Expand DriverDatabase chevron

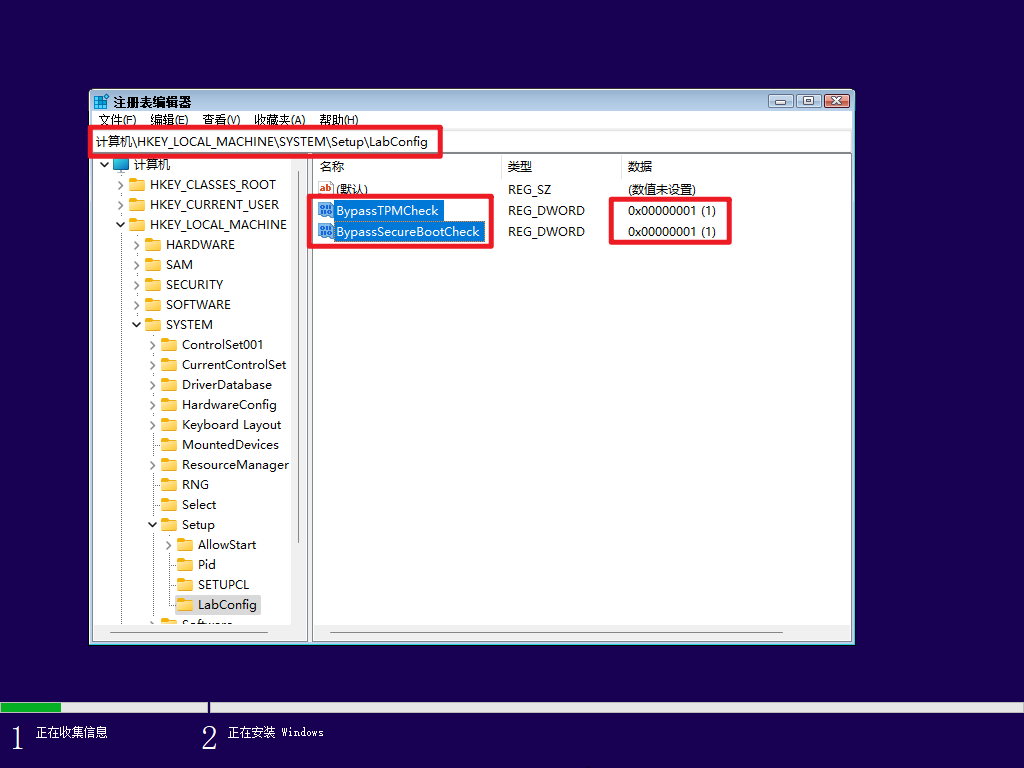pyautogui.click(x=152, y=385)
